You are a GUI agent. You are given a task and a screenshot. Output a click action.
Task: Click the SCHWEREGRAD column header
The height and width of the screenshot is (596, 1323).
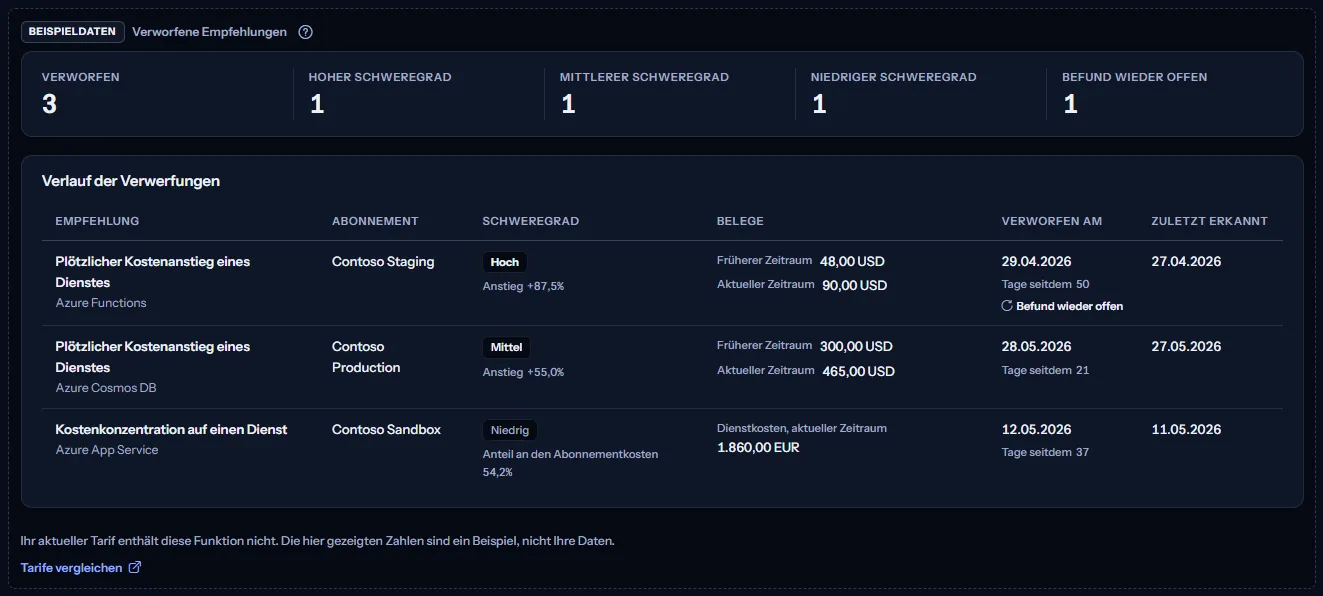(531, 221)
